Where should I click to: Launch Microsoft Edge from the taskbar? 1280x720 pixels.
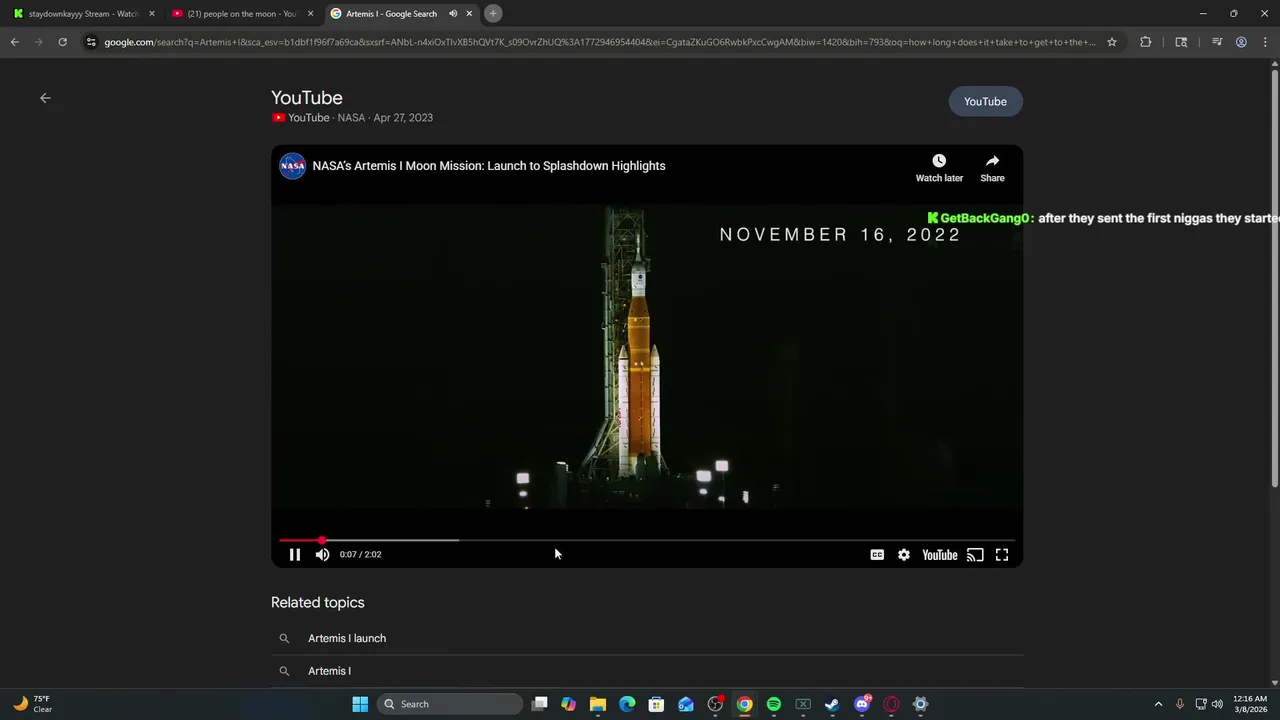627,704
